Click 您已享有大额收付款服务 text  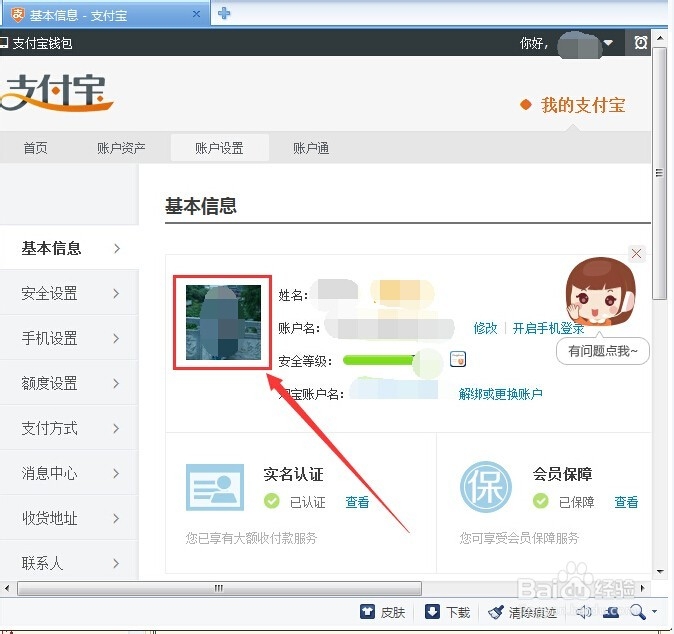pyautogui.click(x=251, y=538)
